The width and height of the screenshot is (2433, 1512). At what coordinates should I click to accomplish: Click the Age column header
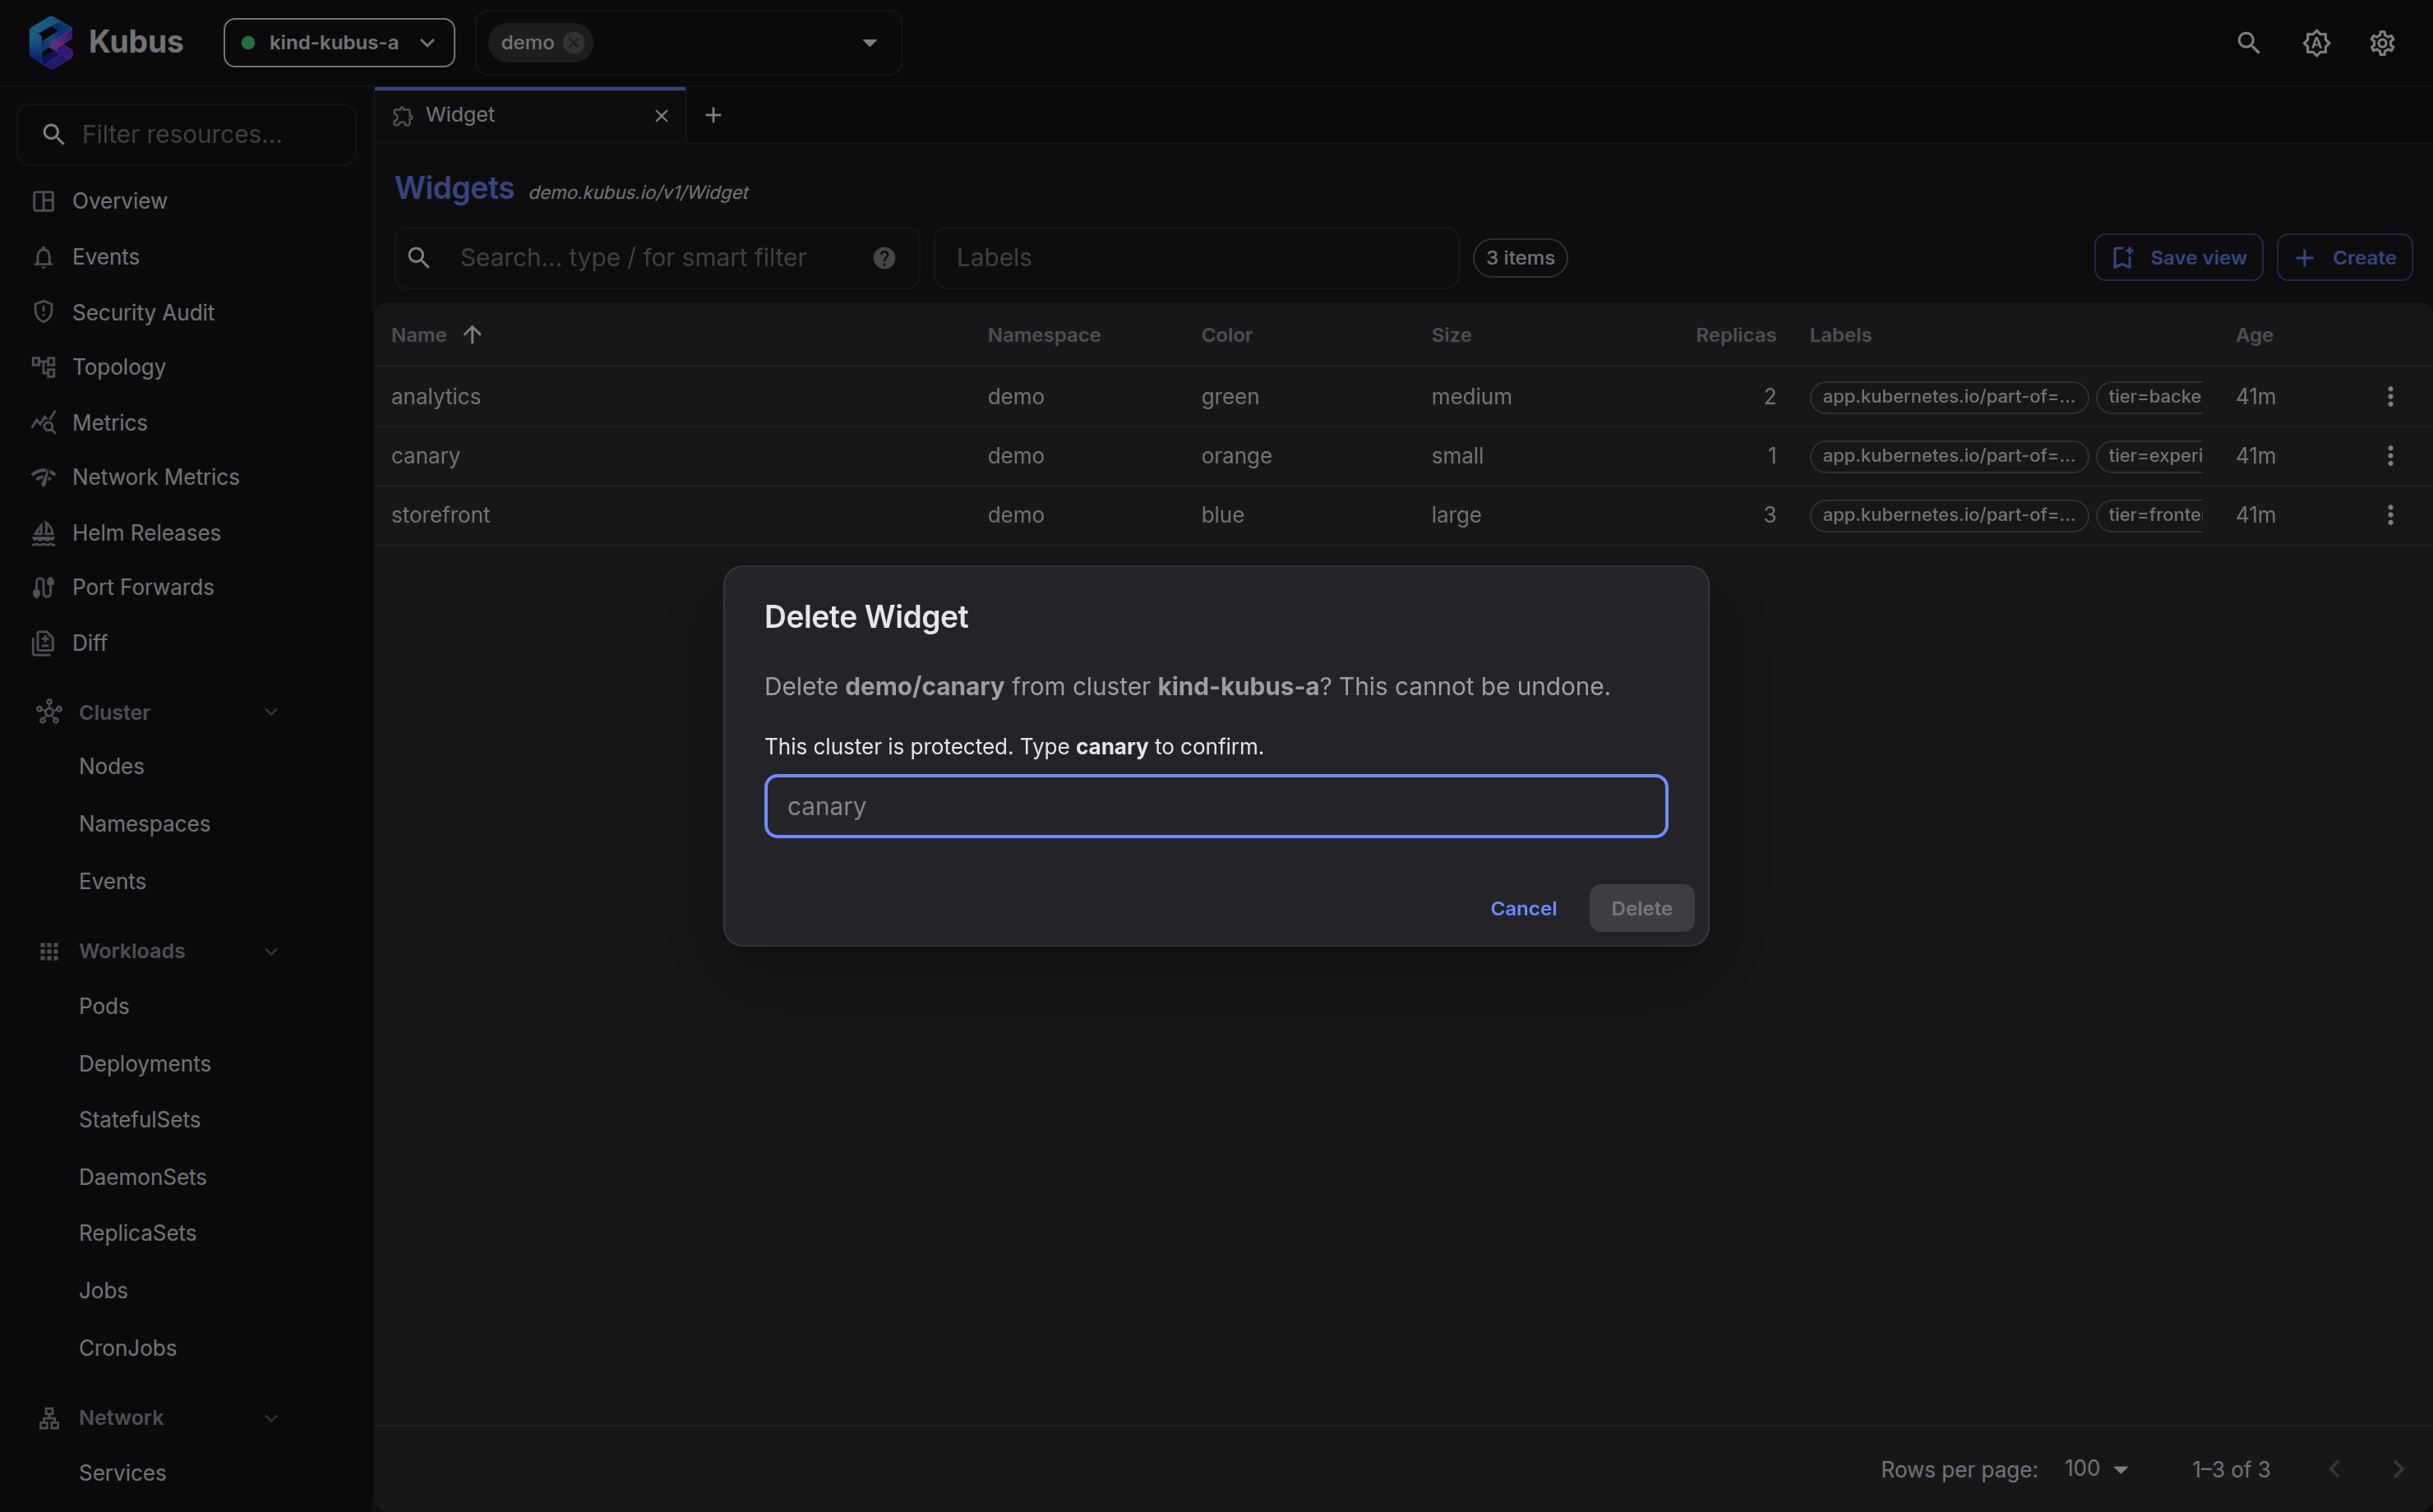(x=2254, y=335)
